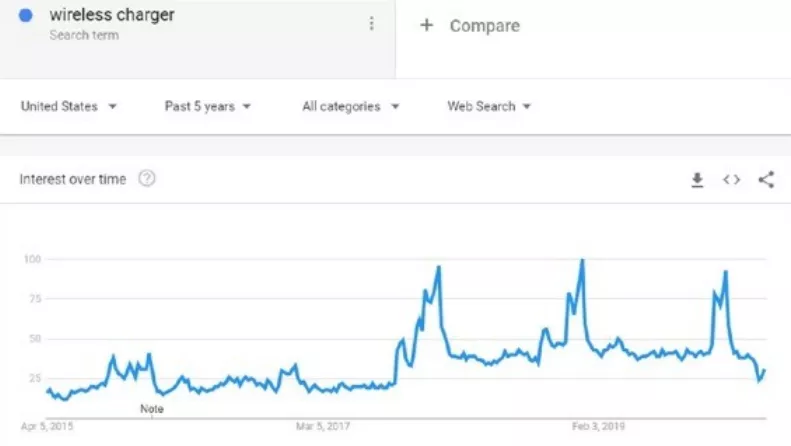Click the Feb 3, 2019 axis label
791x446 pixels.
(x=598, y=427)
